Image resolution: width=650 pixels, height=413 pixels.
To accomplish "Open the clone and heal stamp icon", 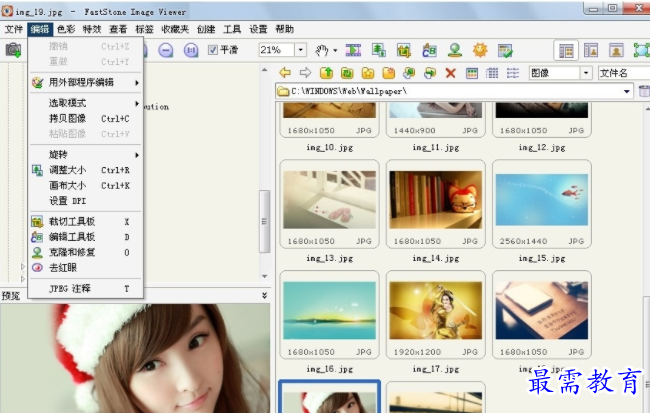I will [x=455, y=51].
